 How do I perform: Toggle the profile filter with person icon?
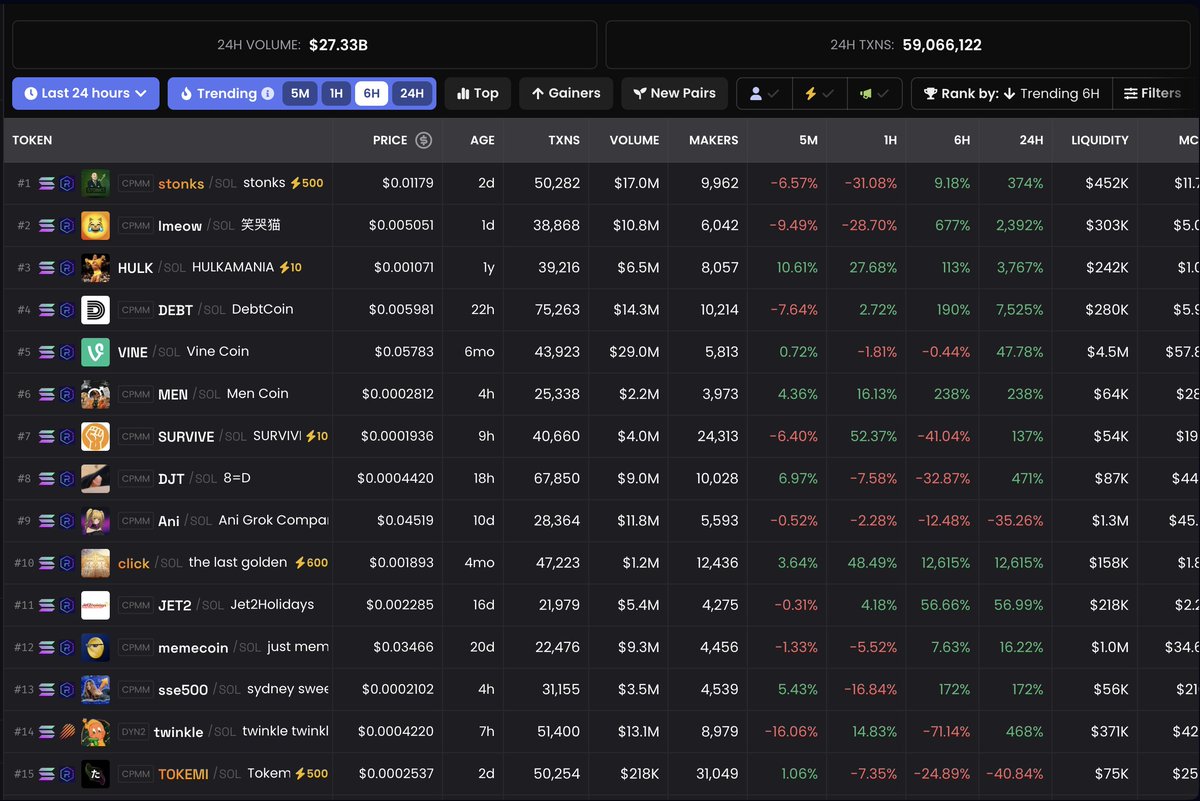(765, 93)
